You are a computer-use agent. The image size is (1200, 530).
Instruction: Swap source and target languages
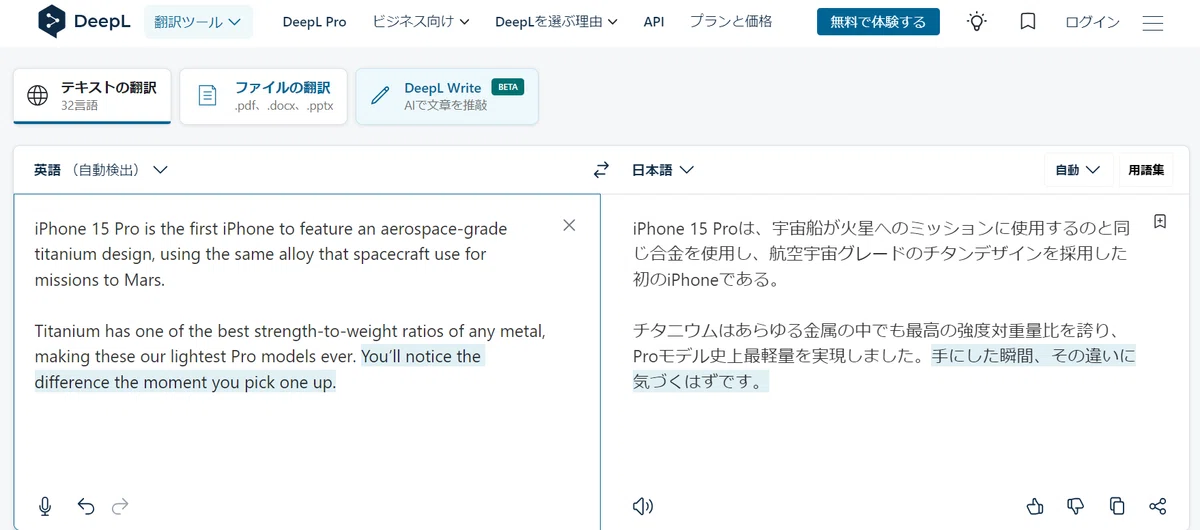click(x=601, y=170)
